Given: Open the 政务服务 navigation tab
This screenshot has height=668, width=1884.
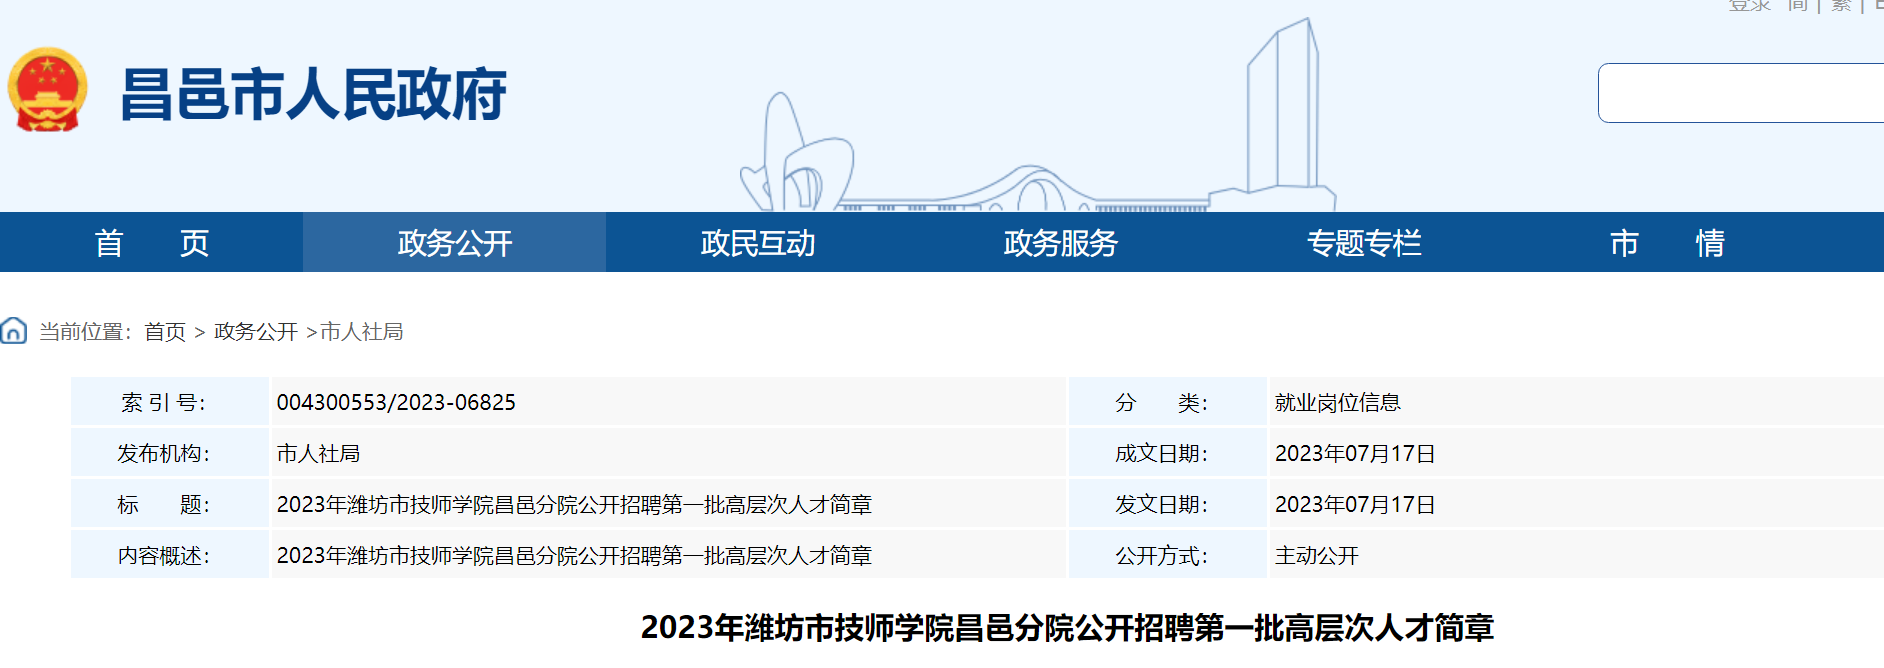Looking at the screenshot, I should pos(1060,242).
